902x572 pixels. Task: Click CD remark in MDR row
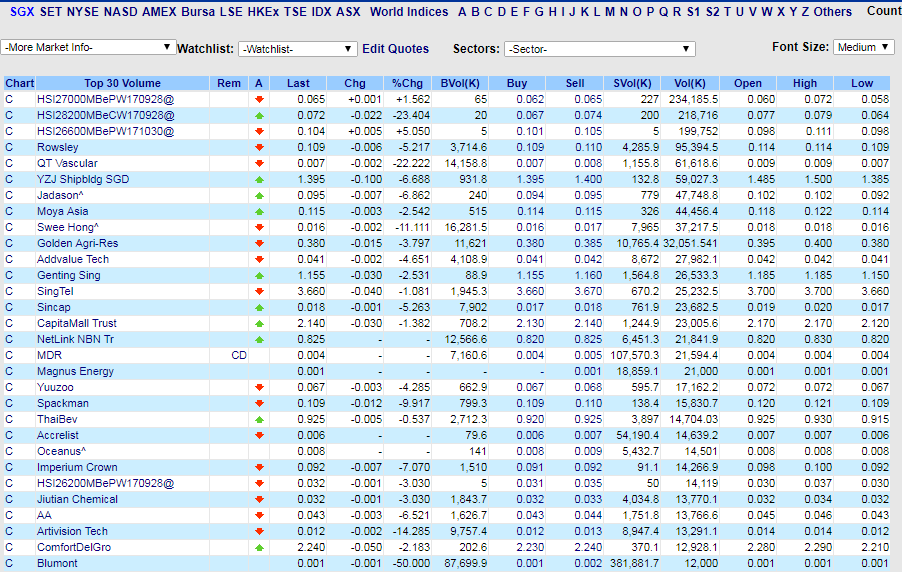pyautogui.click(x=239, y=355)
